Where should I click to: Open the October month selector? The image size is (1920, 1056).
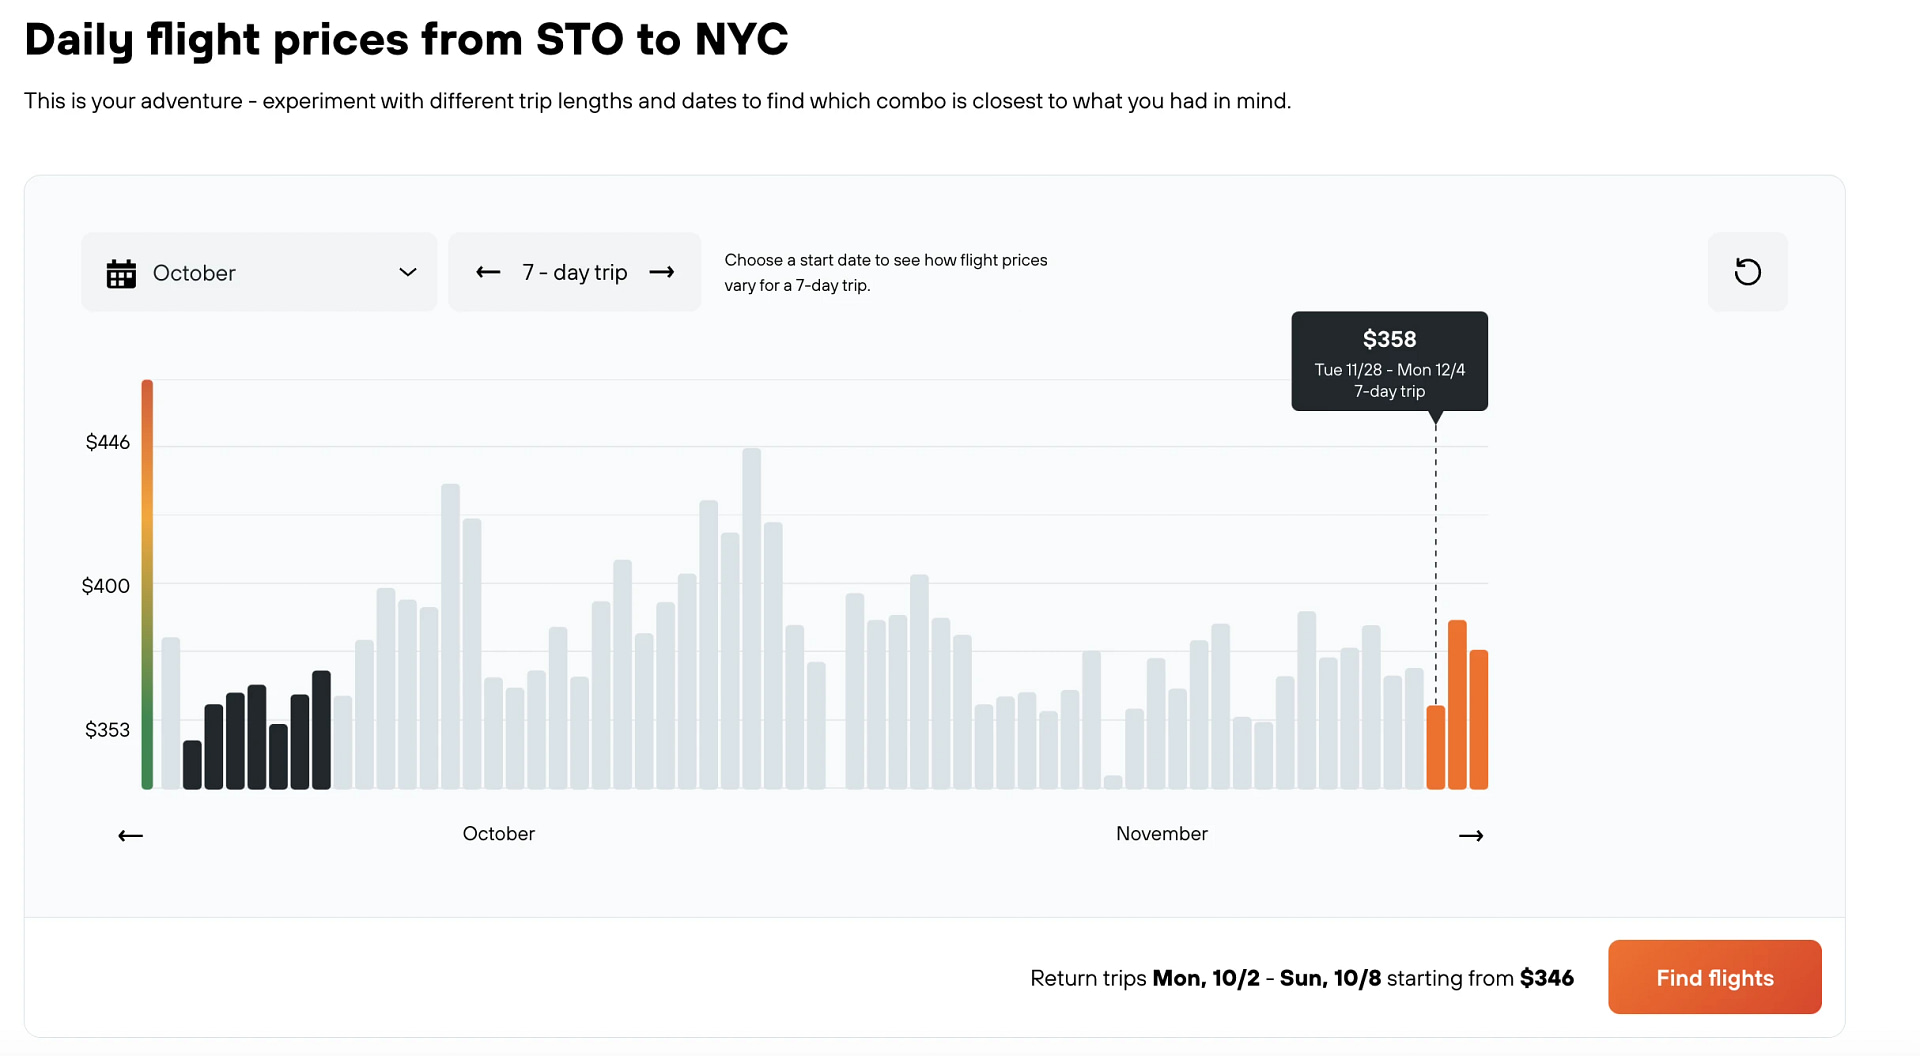tap(259, 272)
